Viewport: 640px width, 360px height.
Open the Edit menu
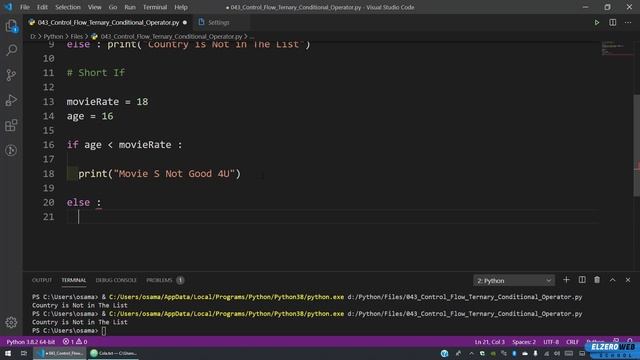coord(42,7)
